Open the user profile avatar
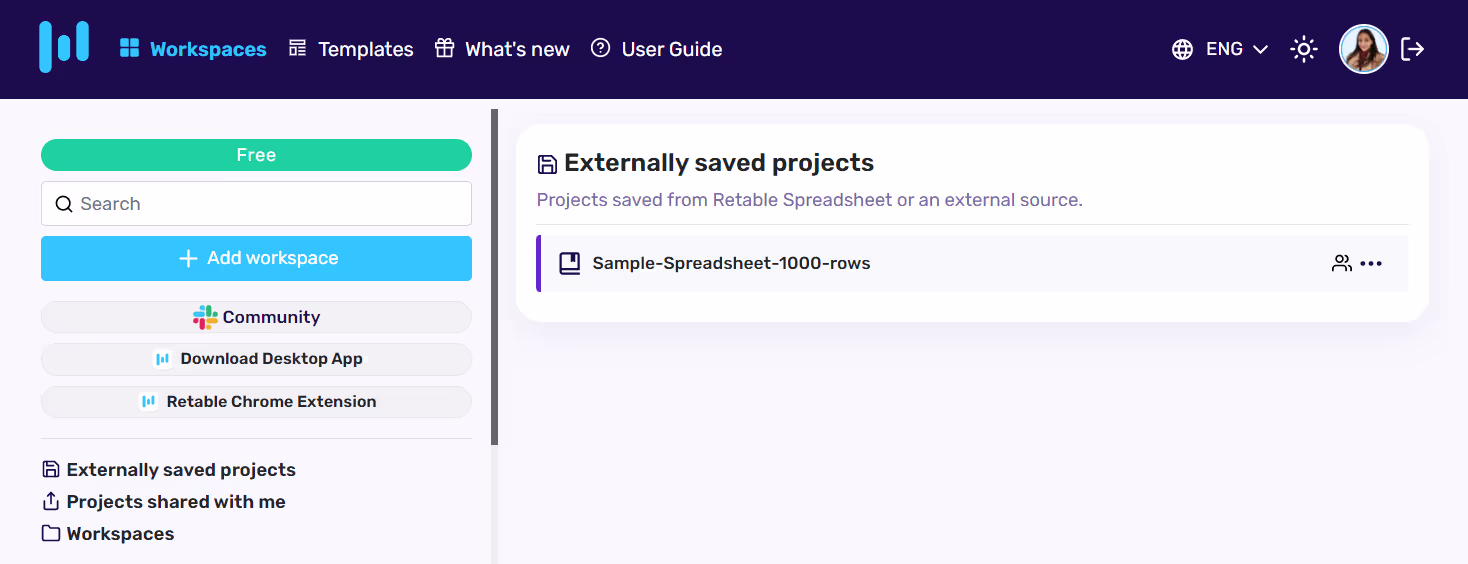Image resolution: width=1468 pixels, height=564 pixels. [1364, 49]
